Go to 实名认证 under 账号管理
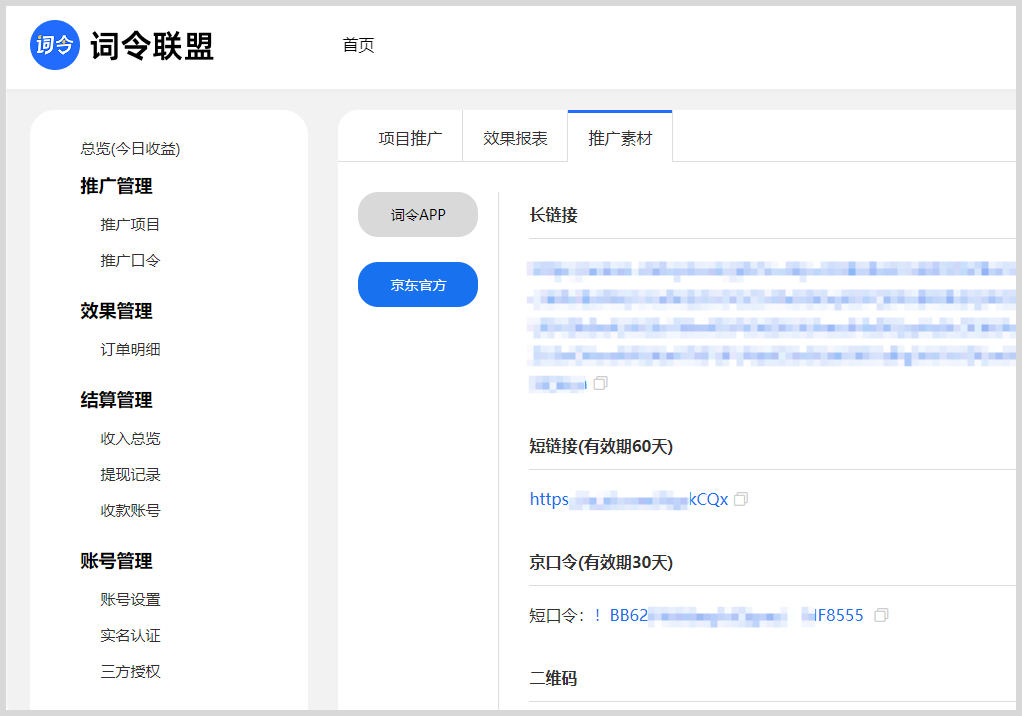 (131, 635)
